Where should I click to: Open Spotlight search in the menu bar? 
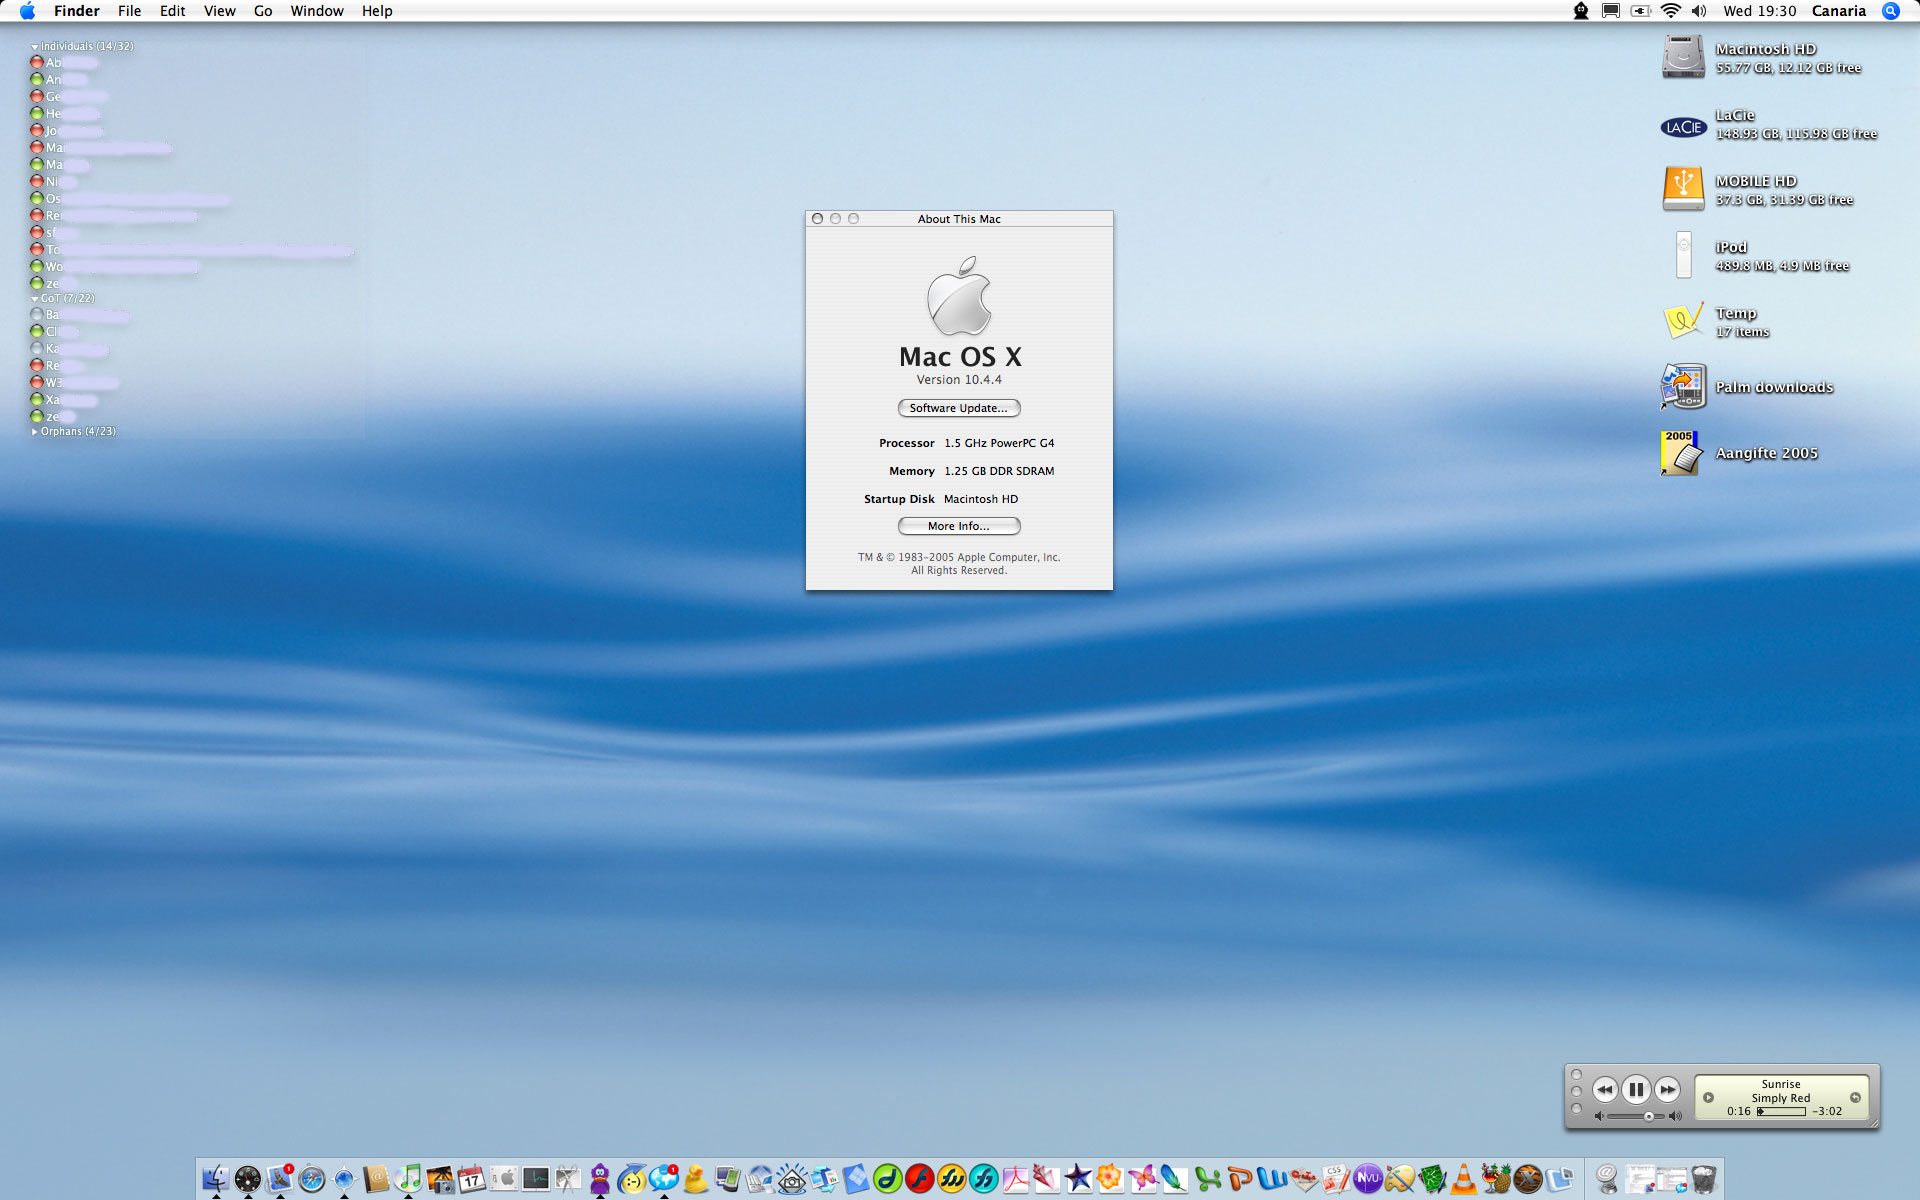coord(1890,11)
